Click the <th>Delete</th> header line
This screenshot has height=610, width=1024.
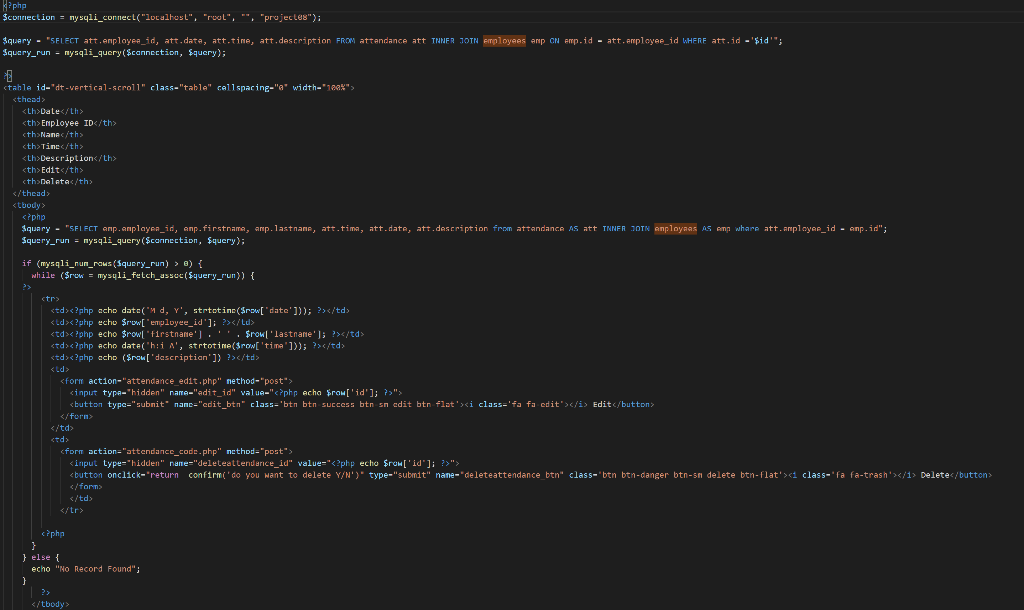[57, 182]
